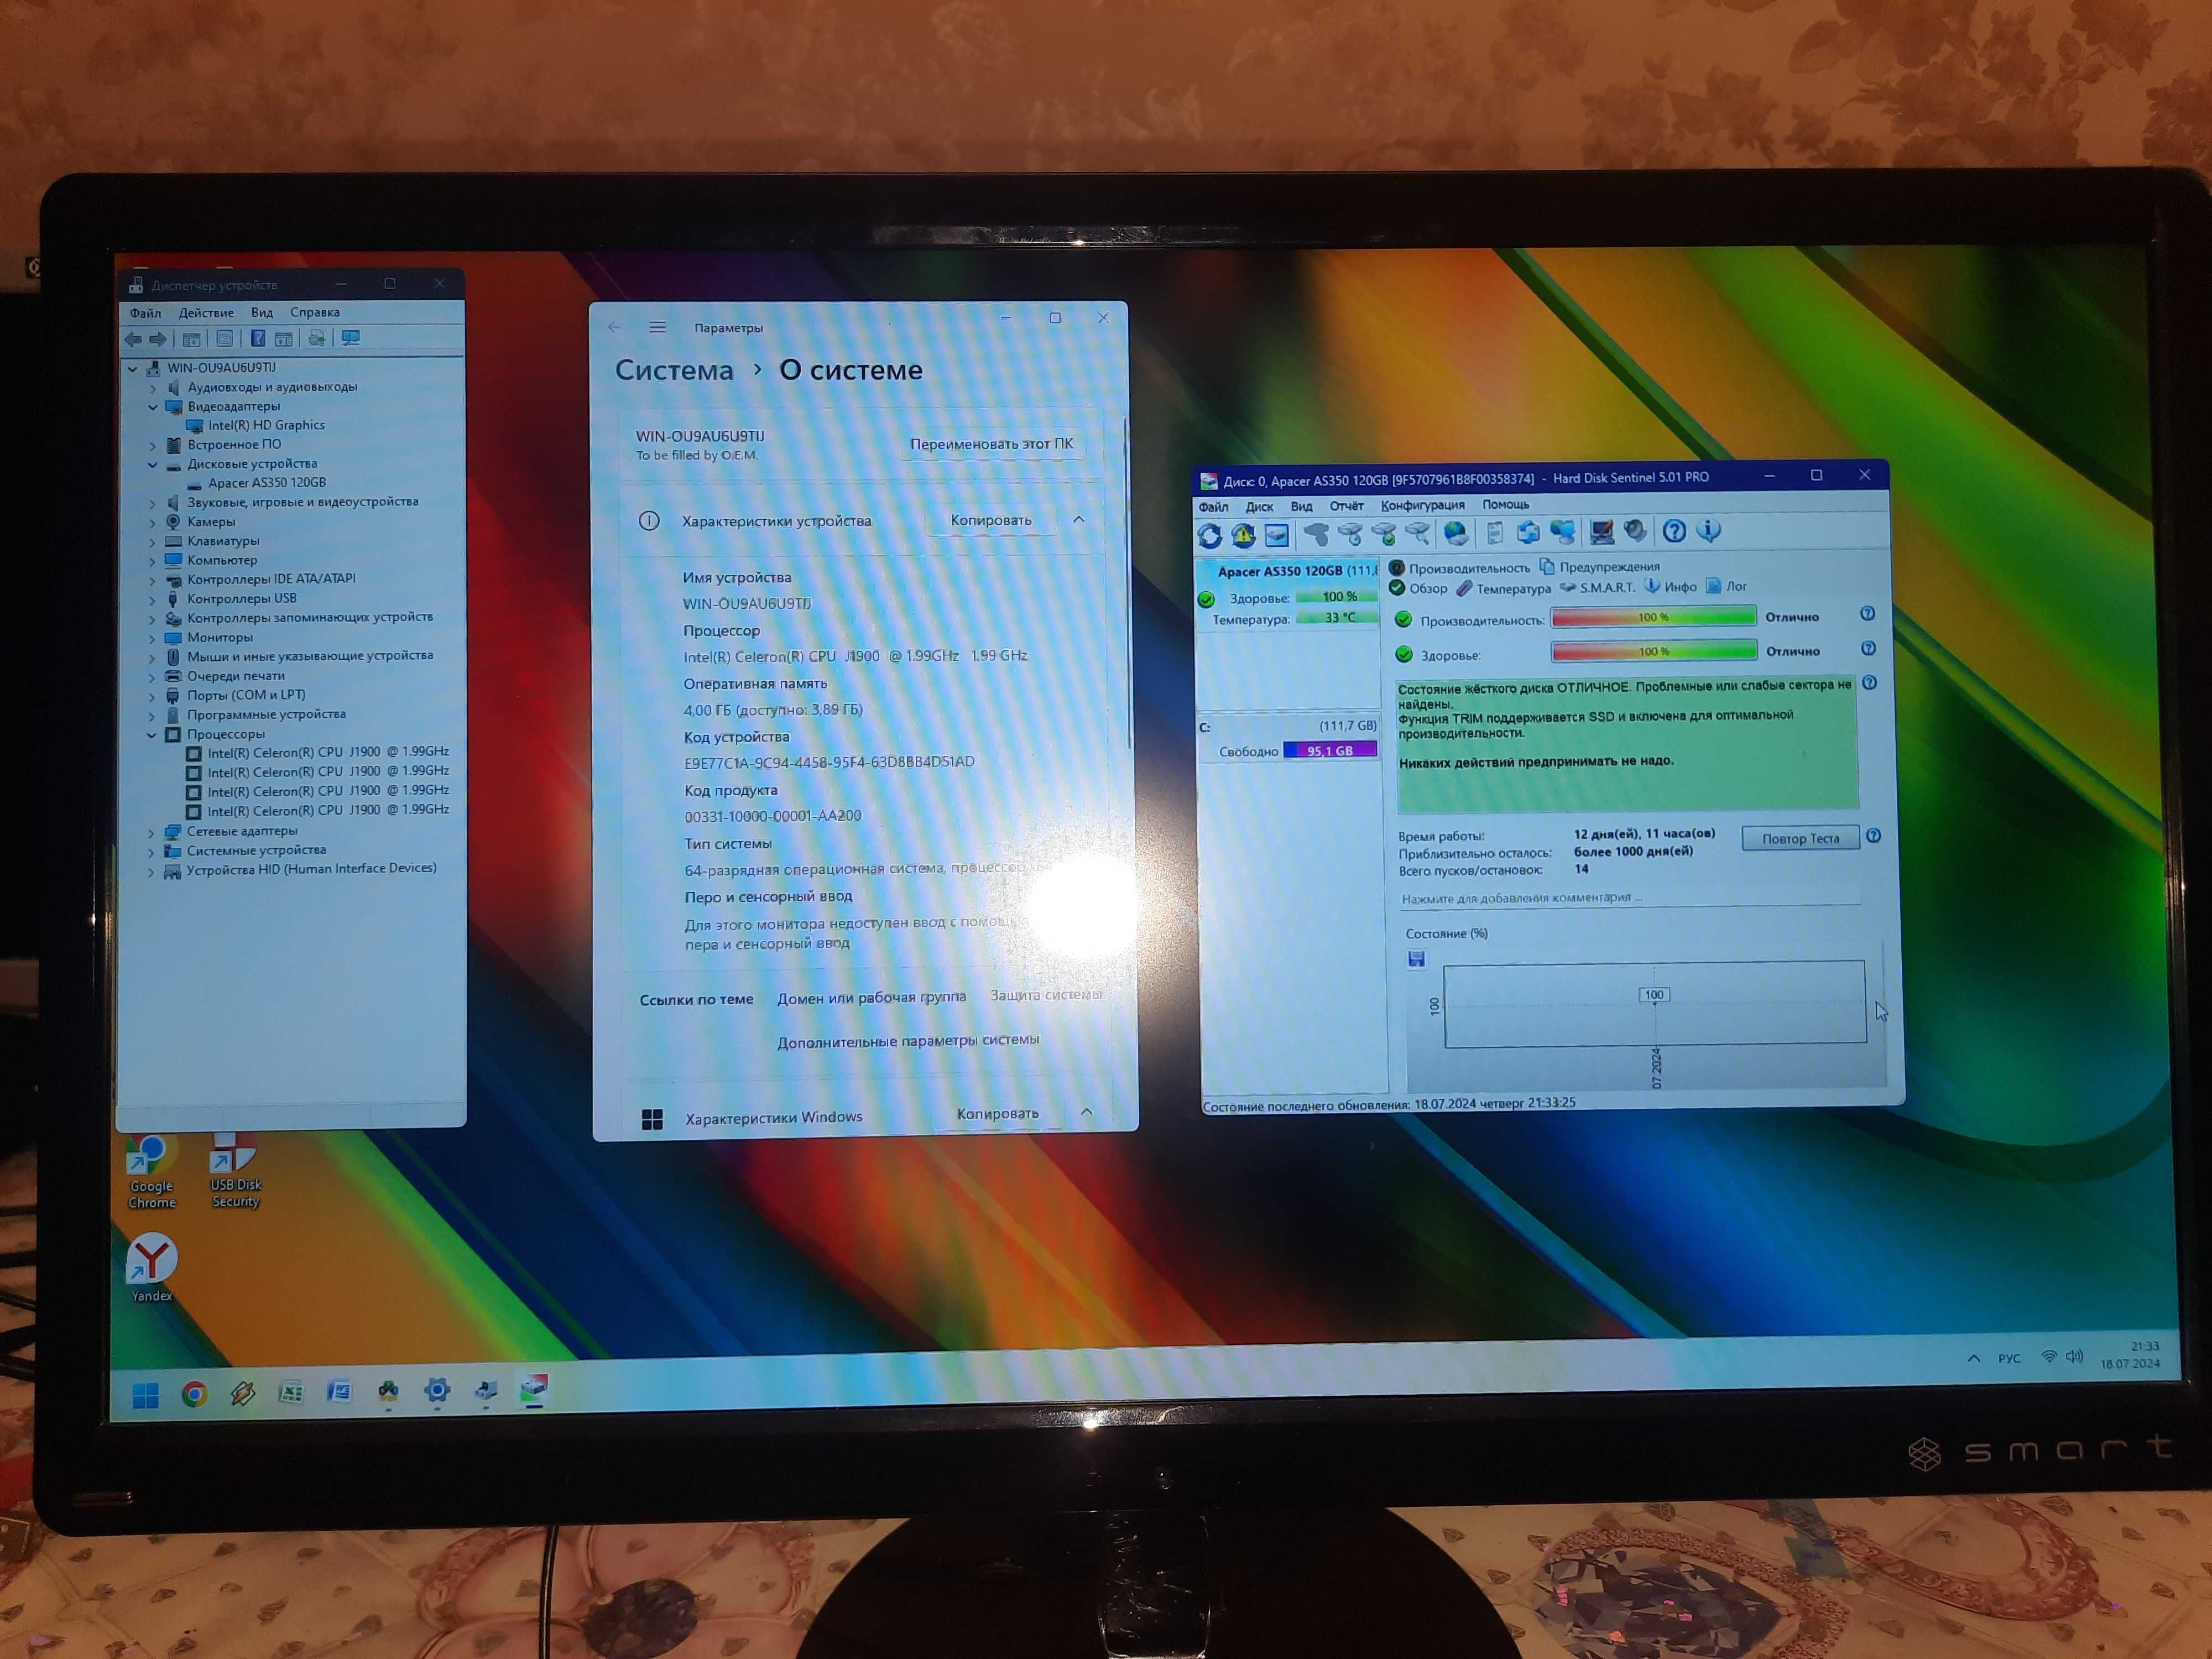This screenshot has width=2212, height=1659.
Task: Click Переименовать этот ПК button
Action: pyautogui.click(x=991, y=444)
